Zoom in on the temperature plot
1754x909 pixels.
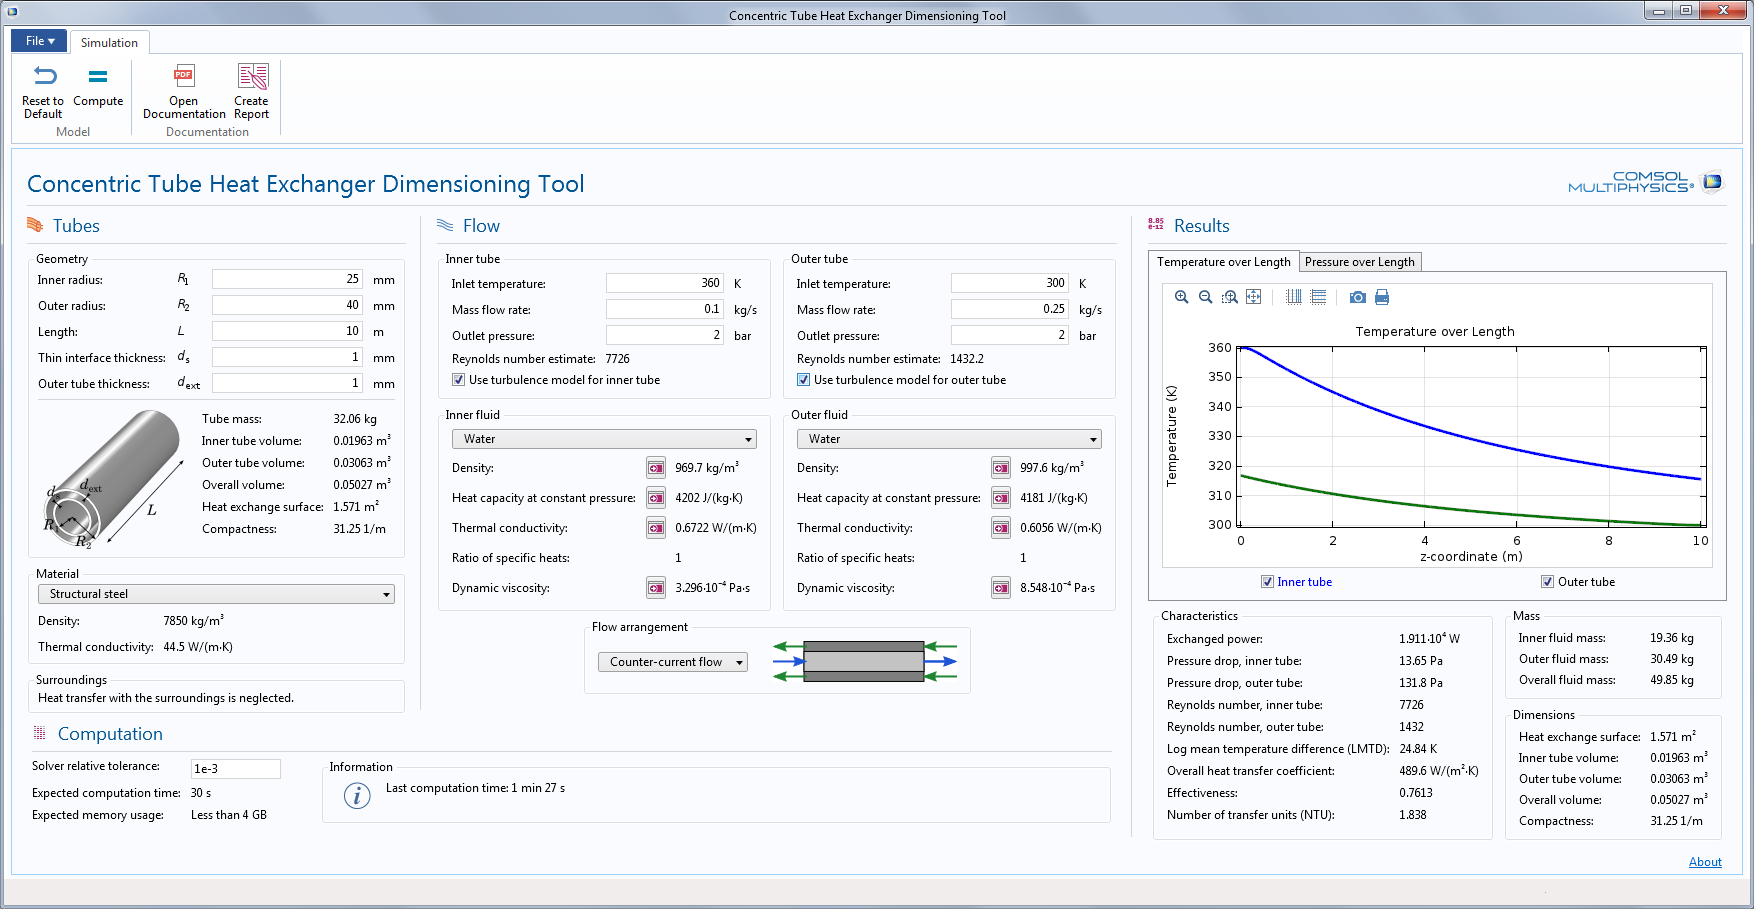tap(1181, 297)
